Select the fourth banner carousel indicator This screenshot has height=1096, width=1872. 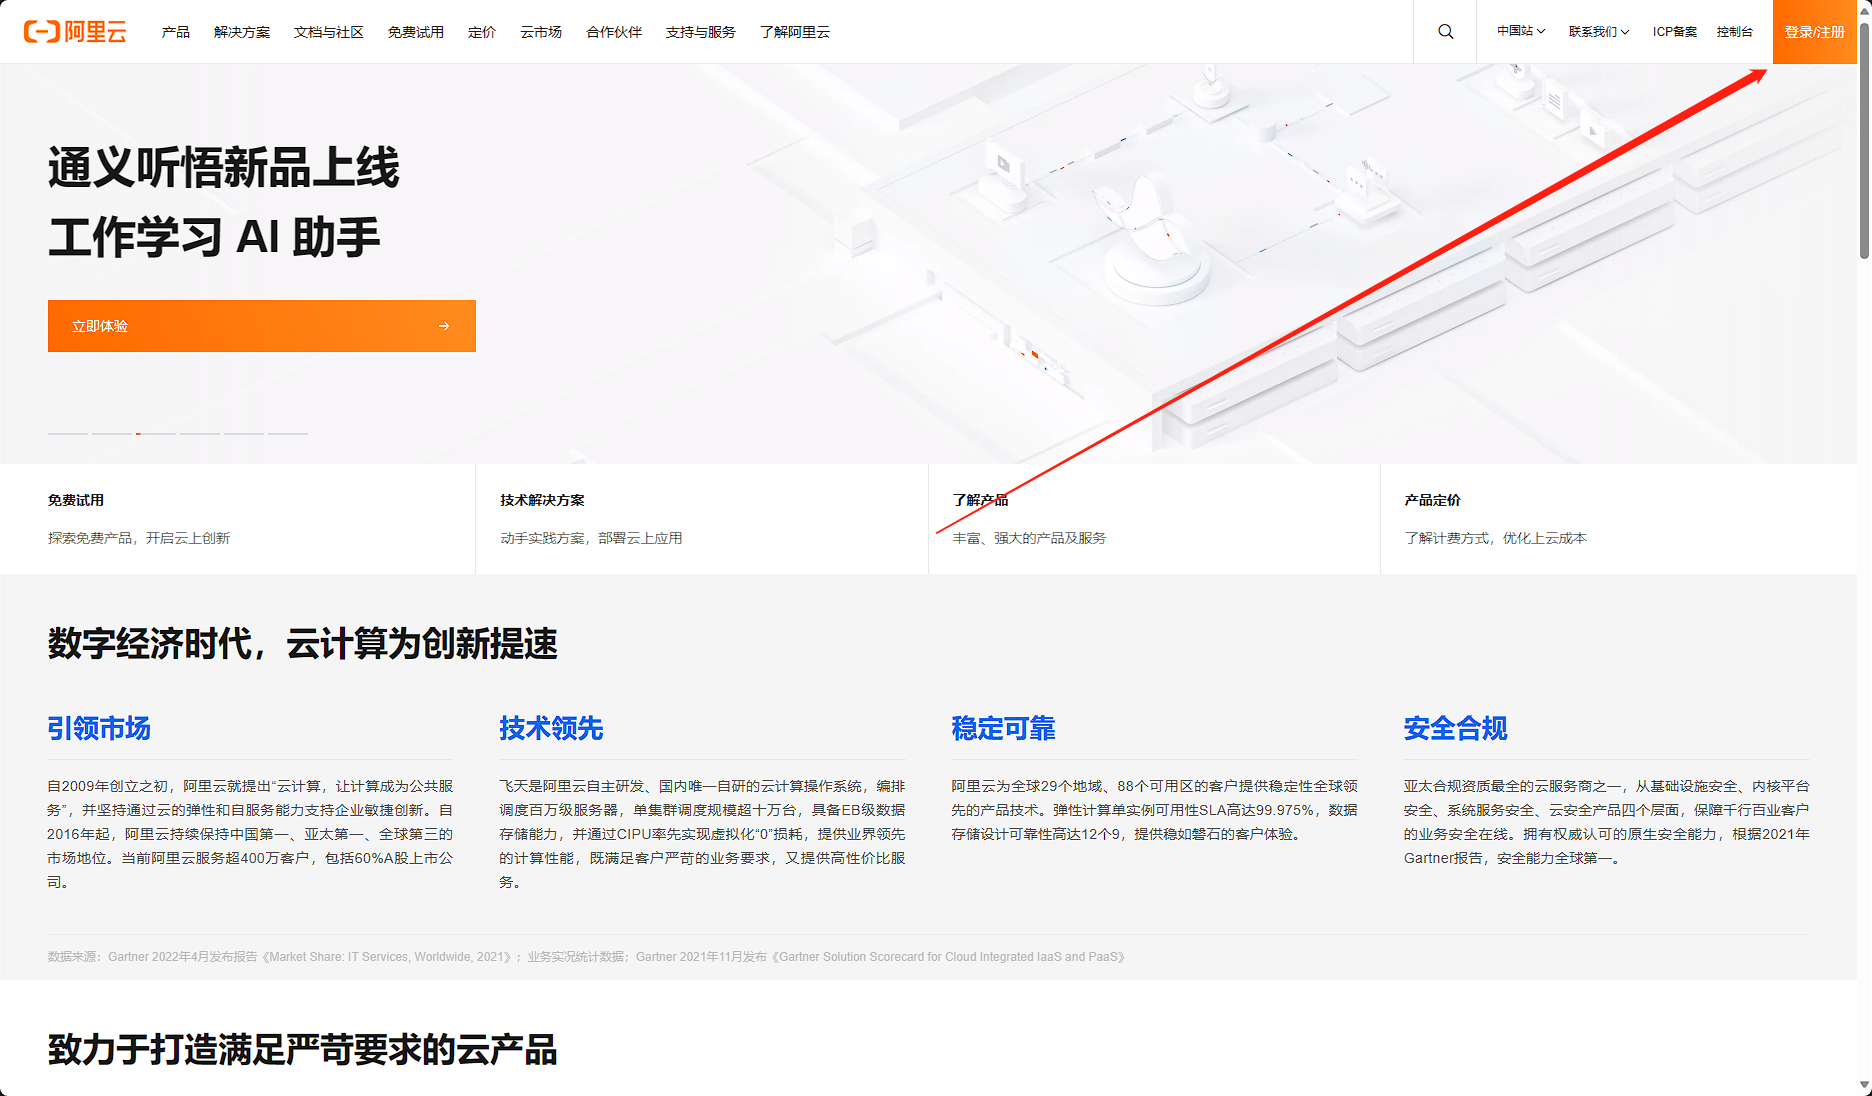200,433
